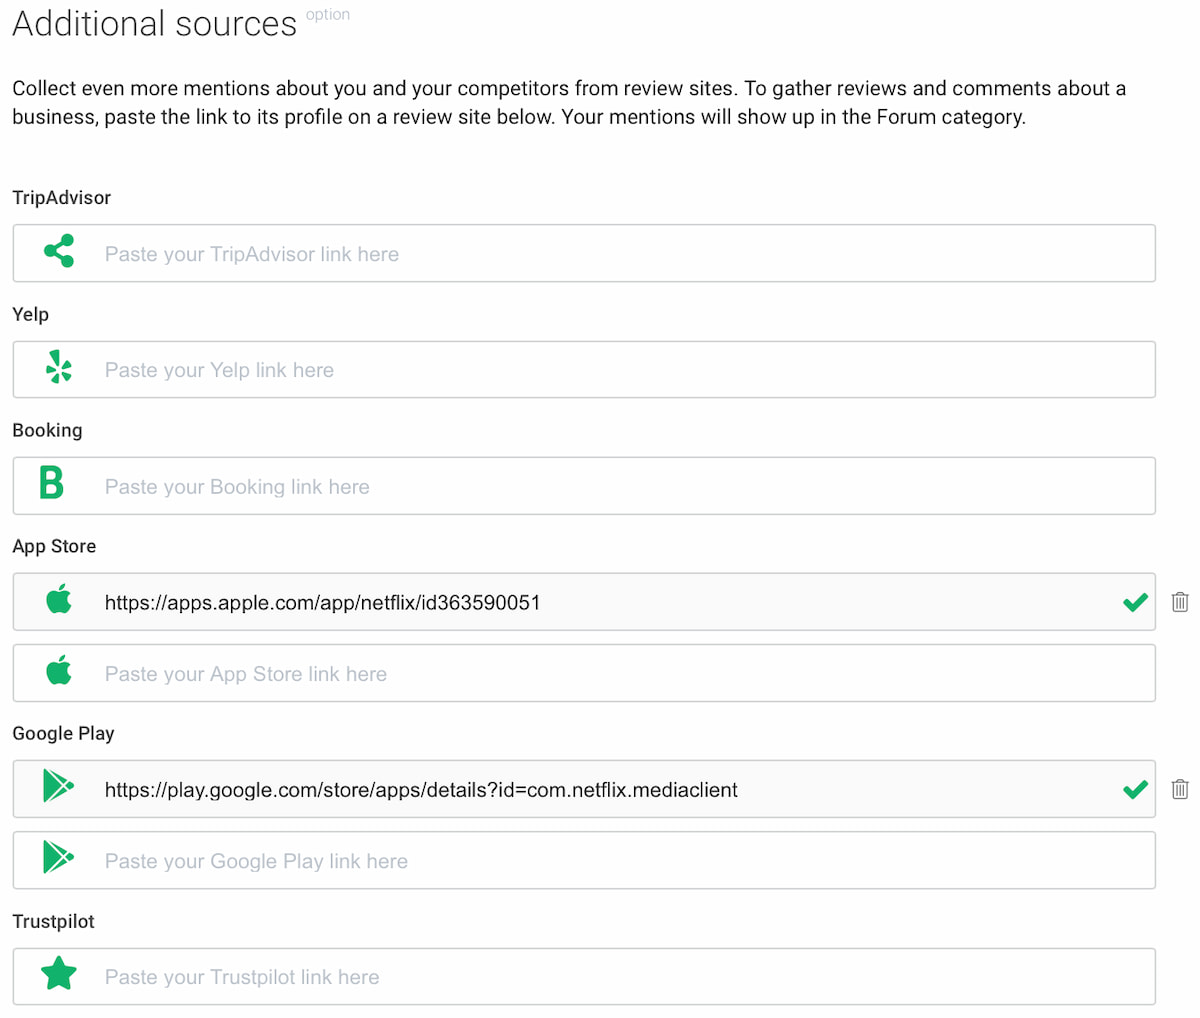Click the Apple icon in the empty App Store field
Viewport: 1200px width, 1018px height.
[59, 671]
